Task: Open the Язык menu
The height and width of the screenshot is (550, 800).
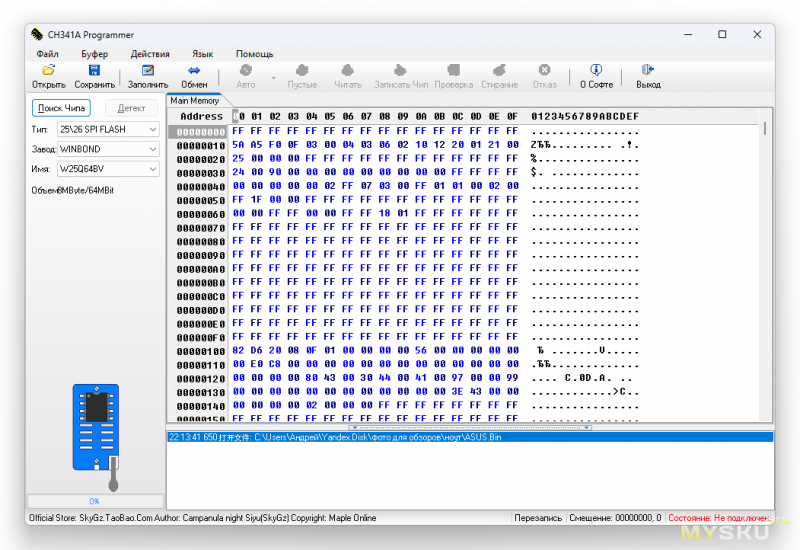Action: (202, 54)
